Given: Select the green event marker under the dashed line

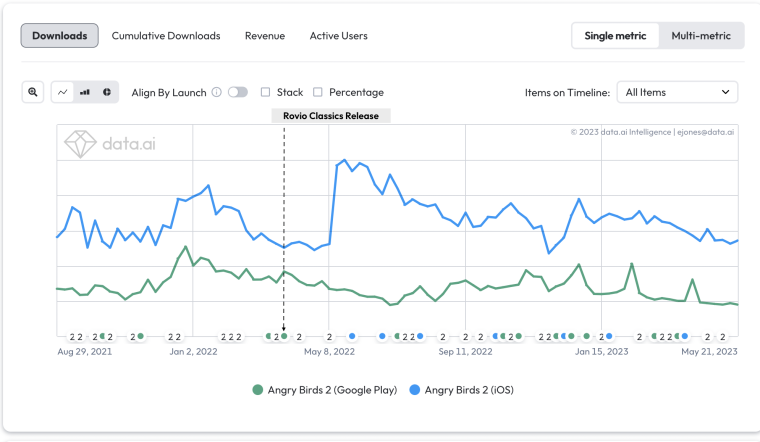Looking at the screenshot, I should point(284,336).
